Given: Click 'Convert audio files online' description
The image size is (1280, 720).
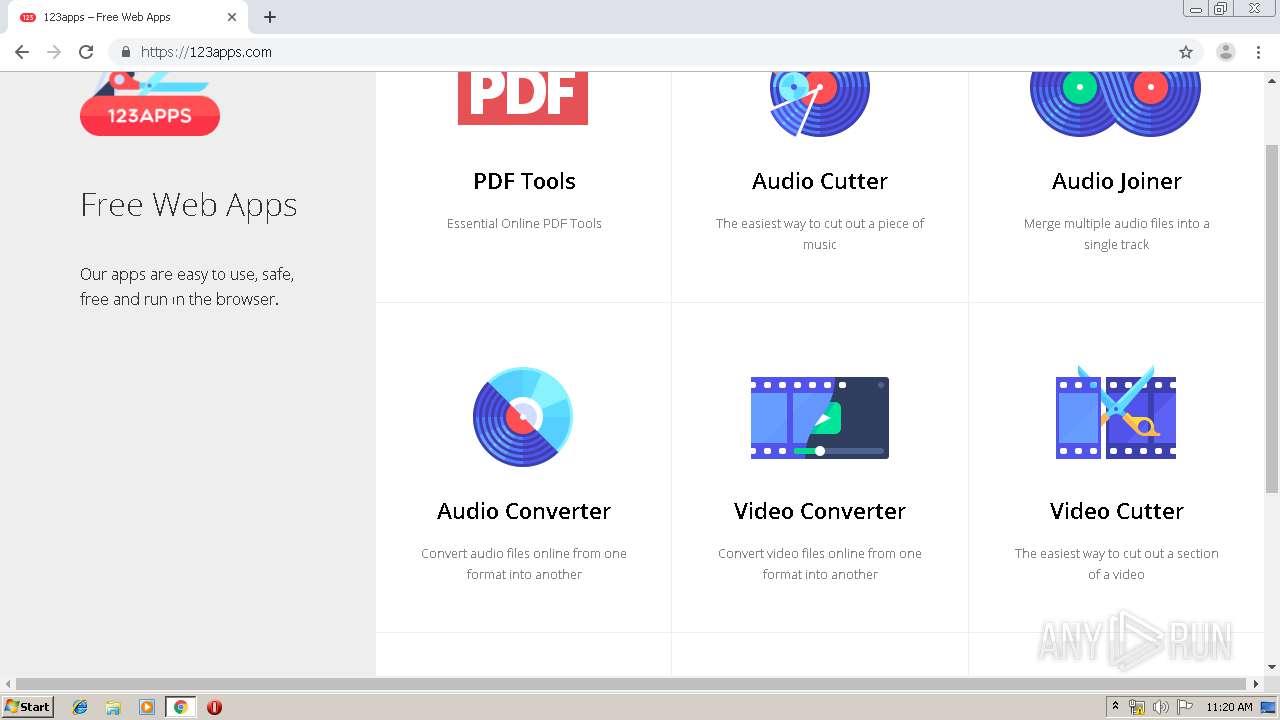Looking at the screenshot, I should [524, 564].
